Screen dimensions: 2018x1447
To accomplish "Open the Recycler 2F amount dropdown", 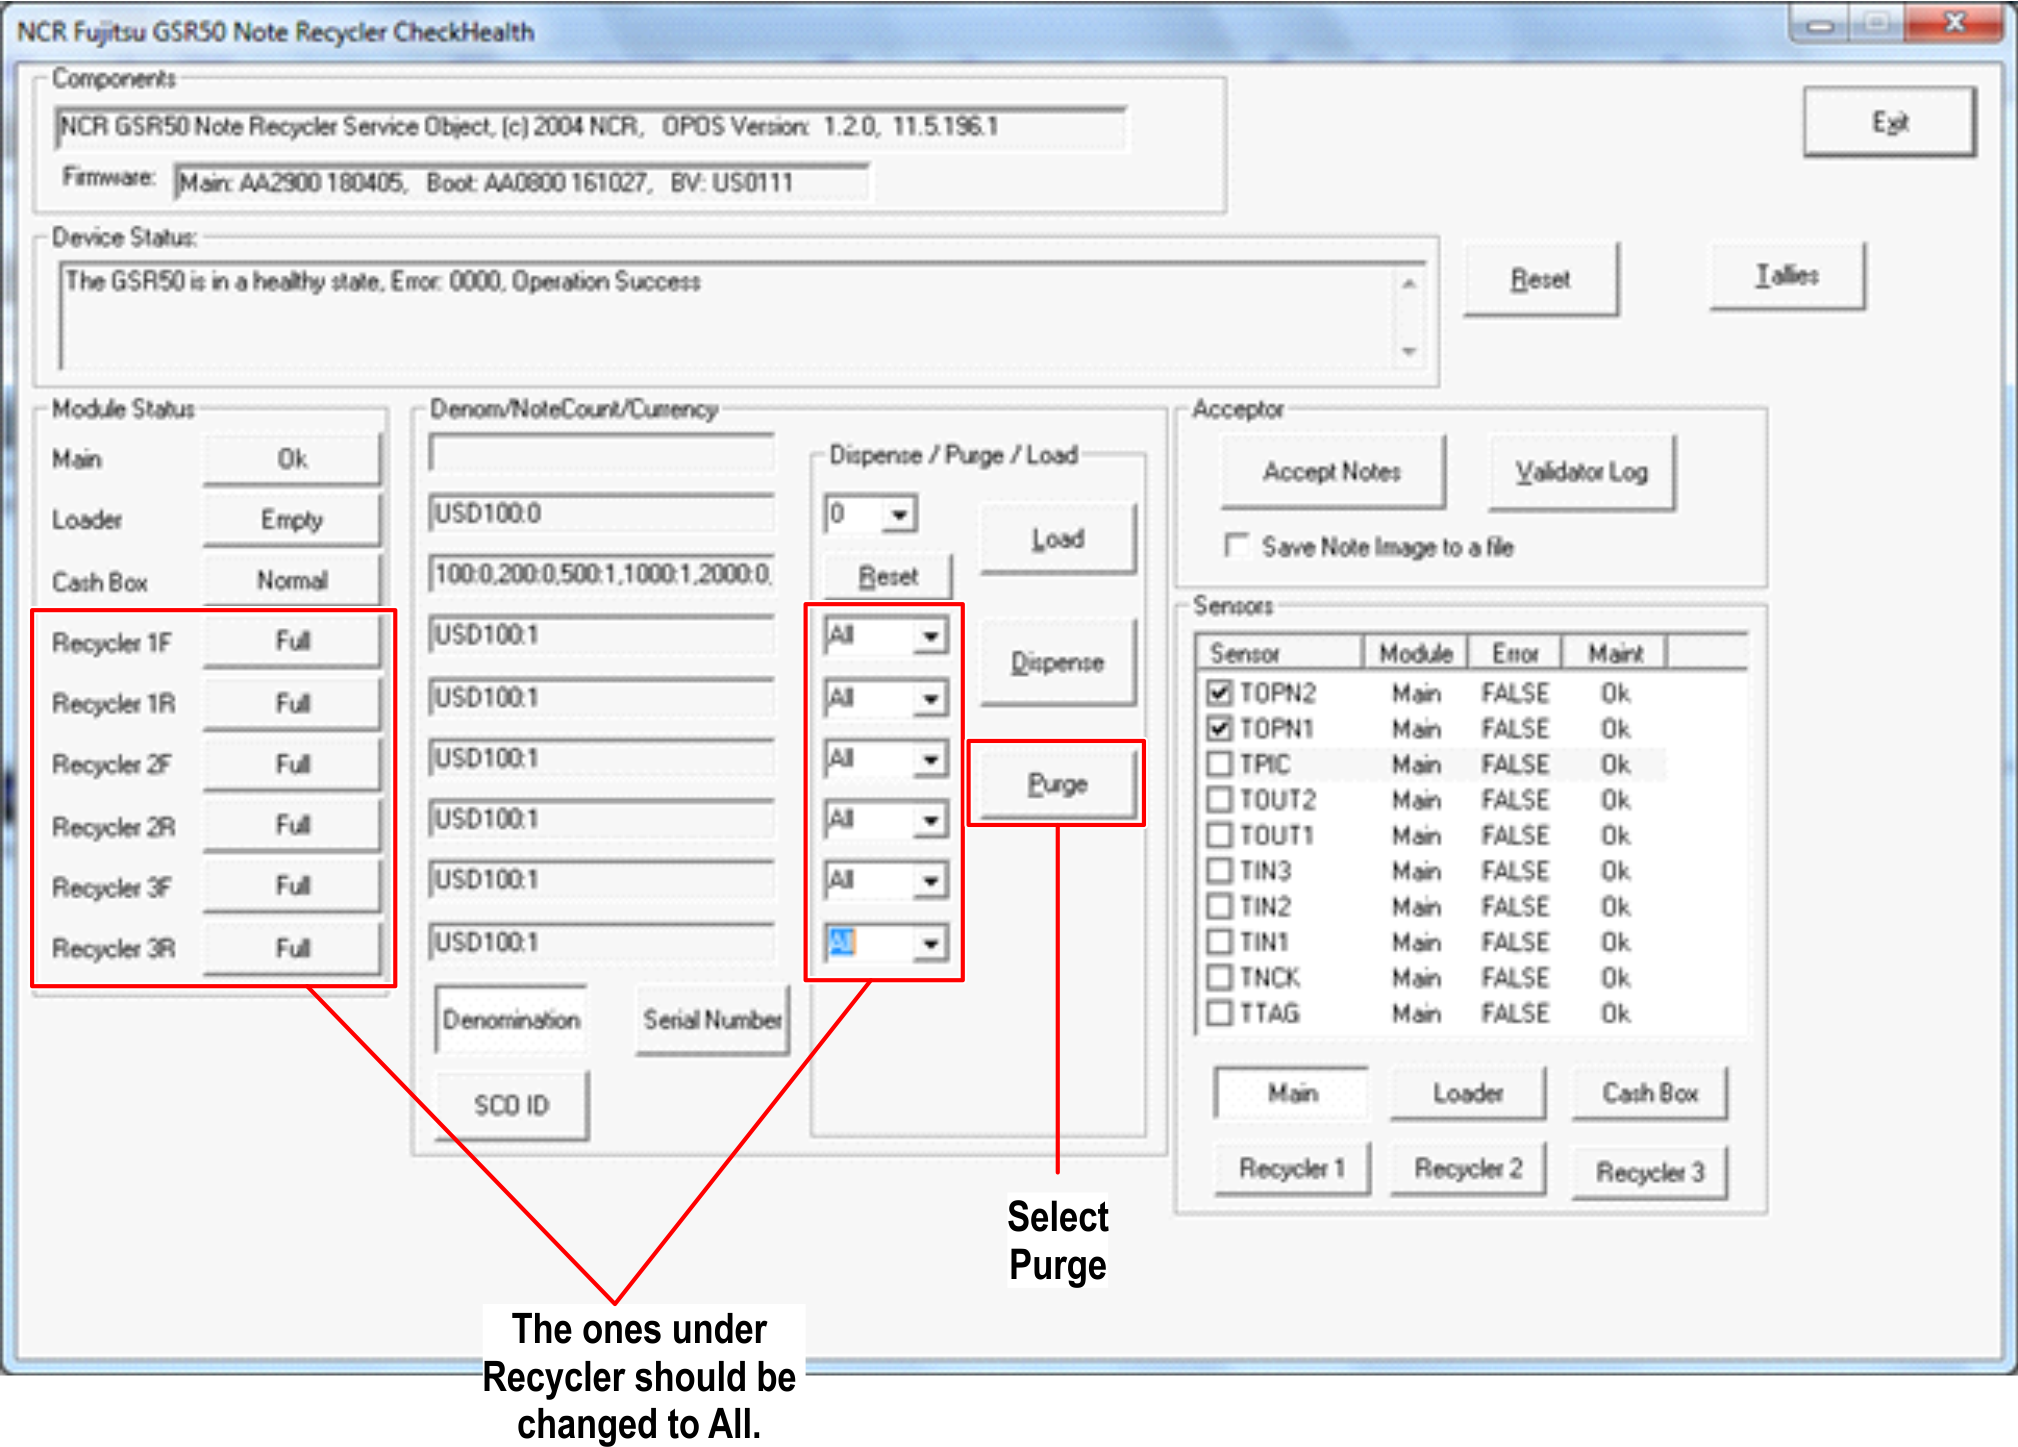I will tap(931, 759).
